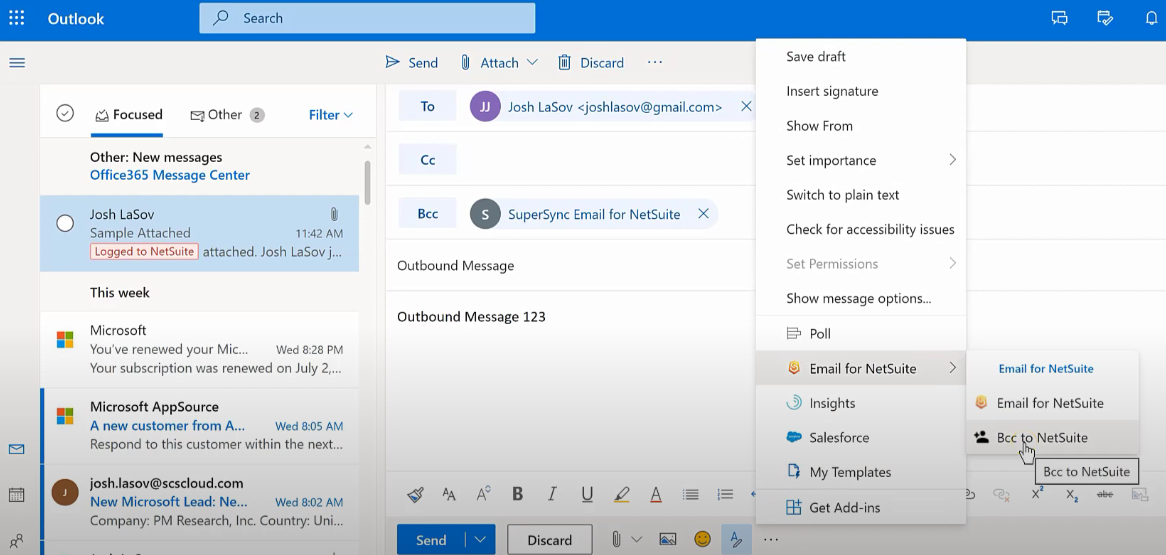Open Show message options
Viewport: 1166px width, 555px height.
(x=859, y=298)
